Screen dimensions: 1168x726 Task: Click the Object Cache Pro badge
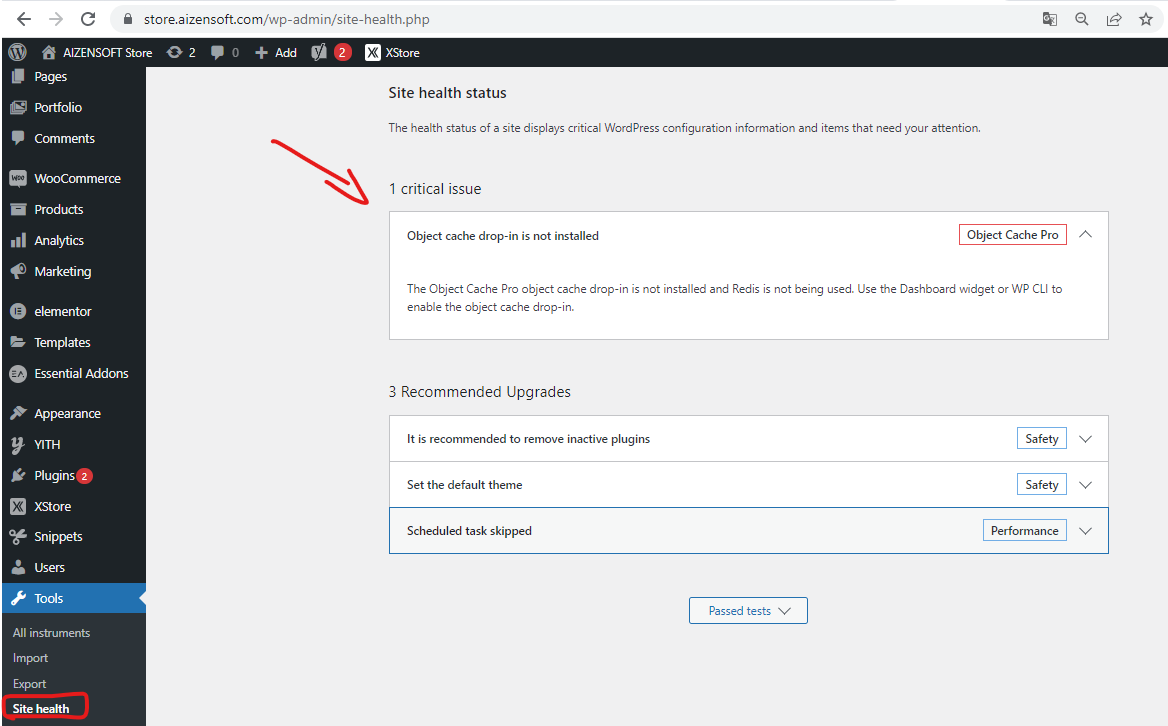[1012, 235]
